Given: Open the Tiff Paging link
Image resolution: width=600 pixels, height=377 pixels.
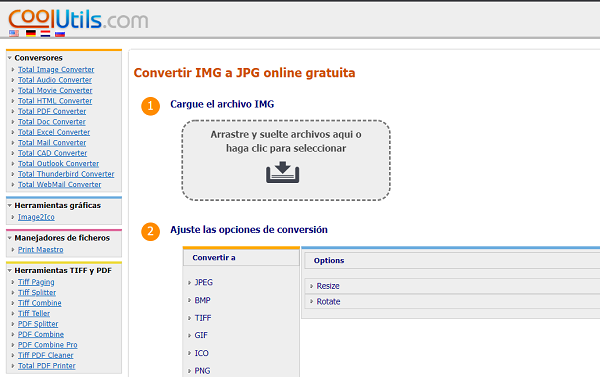Looking at the screenshot, I should pos(36,282).
